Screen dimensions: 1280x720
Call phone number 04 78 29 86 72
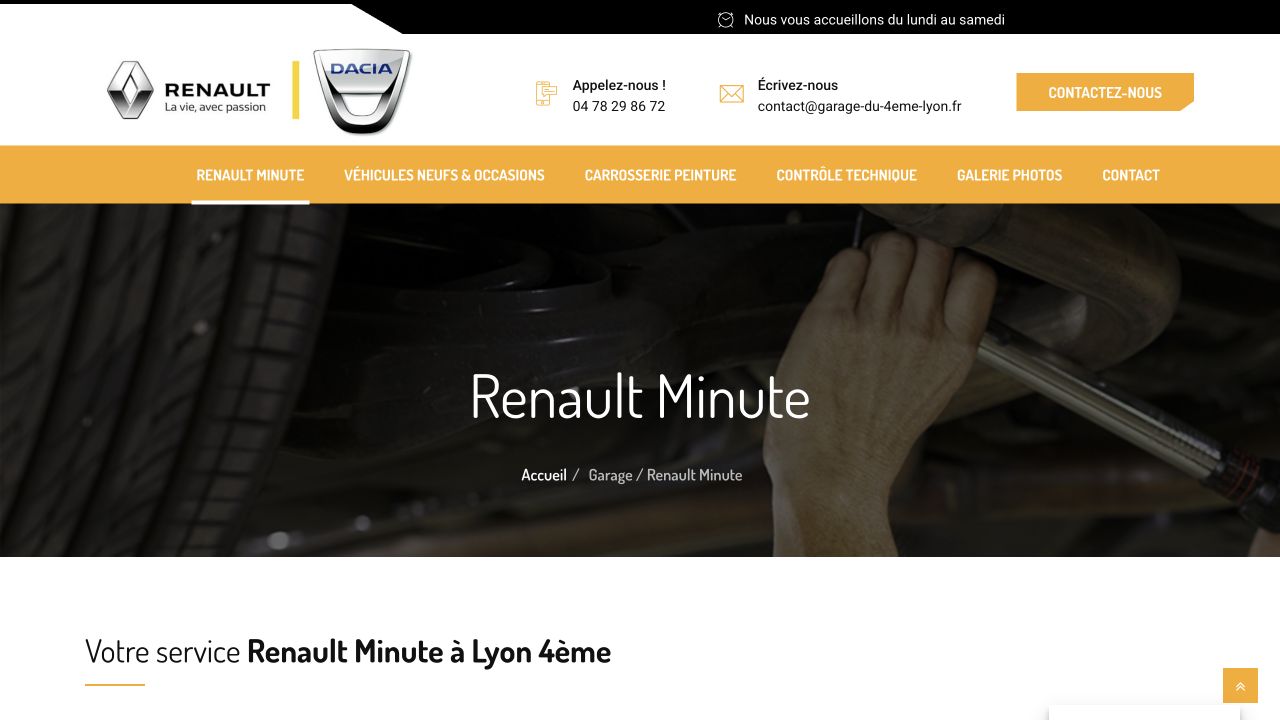coord(619,106)
